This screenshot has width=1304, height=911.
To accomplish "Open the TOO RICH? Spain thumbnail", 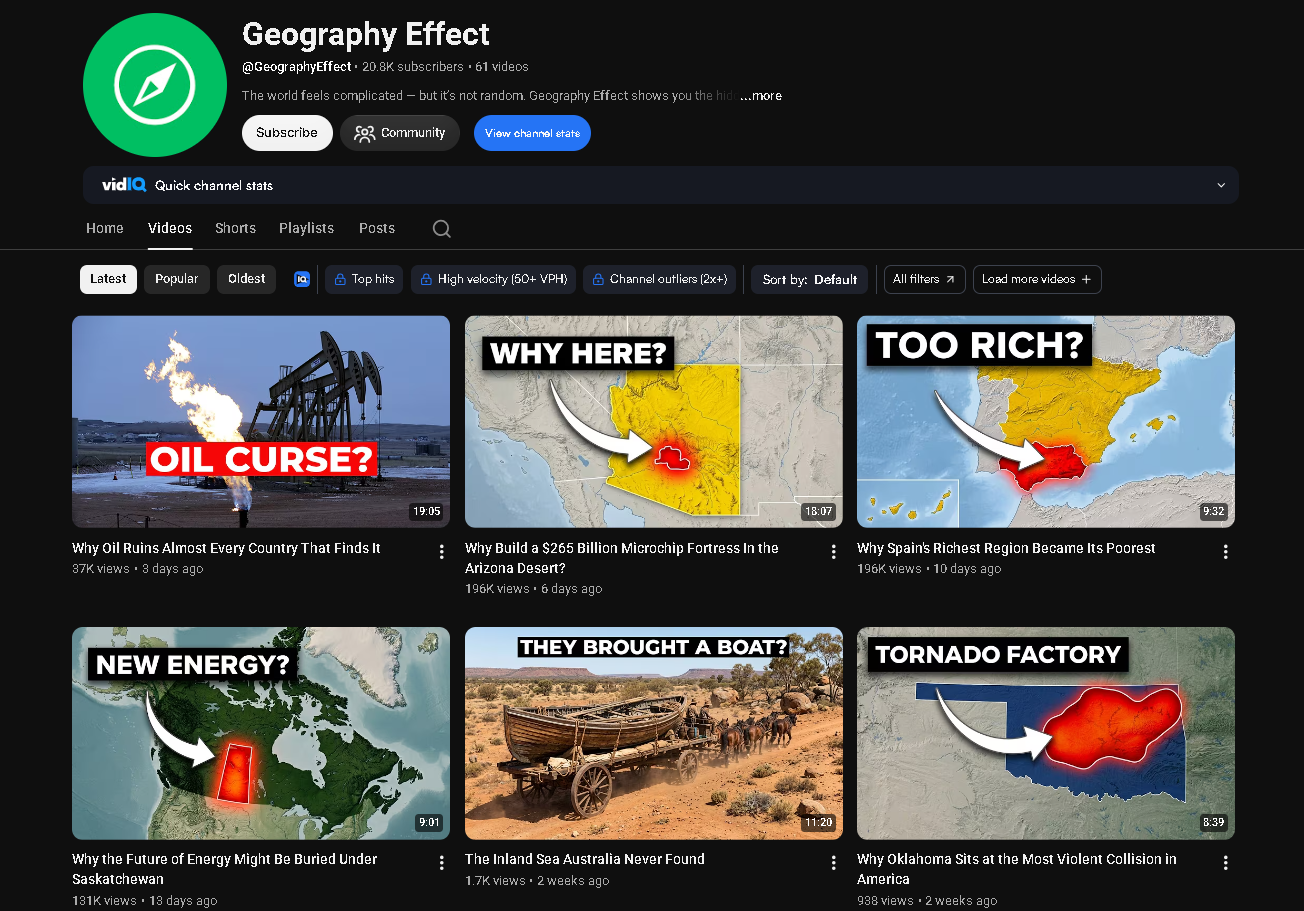I will click(1046, 421).
